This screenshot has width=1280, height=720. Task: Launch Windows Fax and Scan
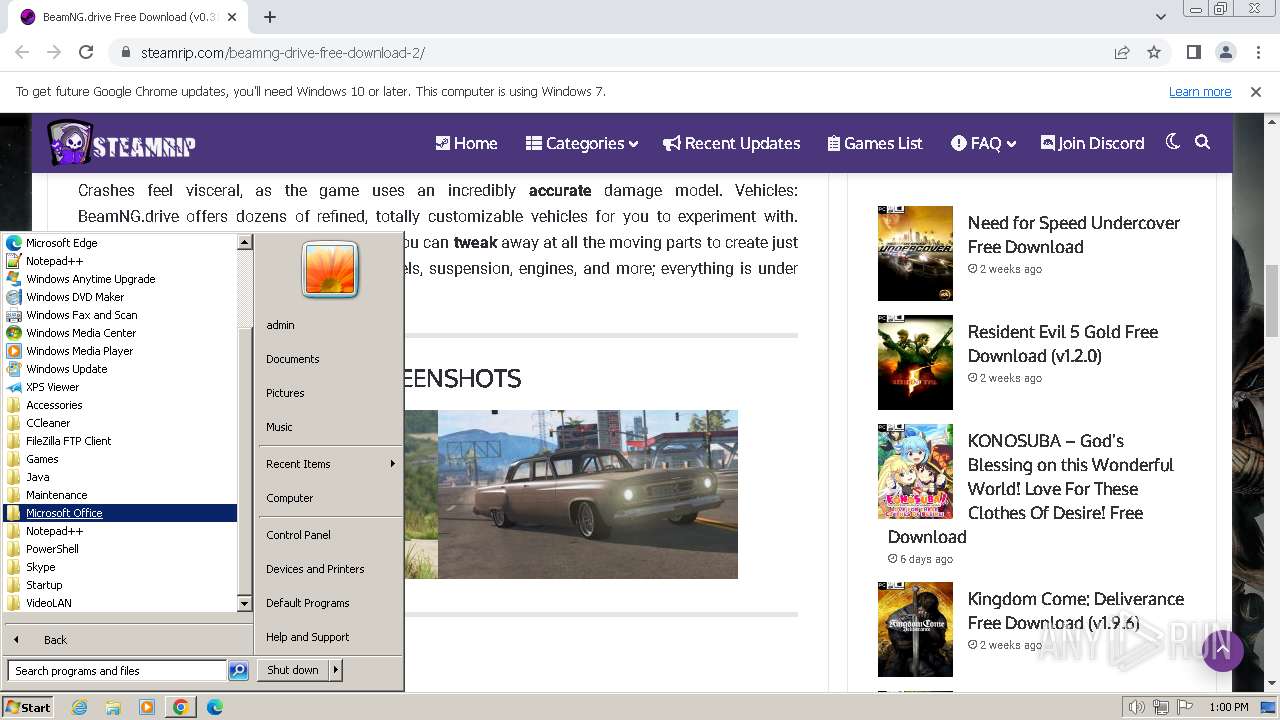120,315
